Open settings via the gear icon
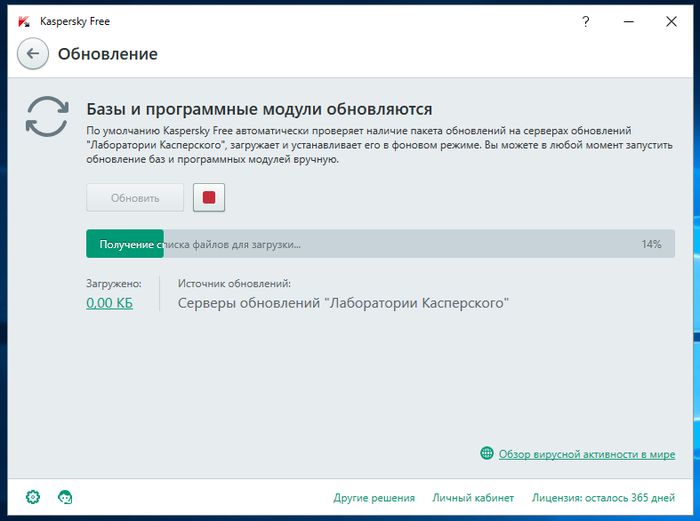 (33, 497)
